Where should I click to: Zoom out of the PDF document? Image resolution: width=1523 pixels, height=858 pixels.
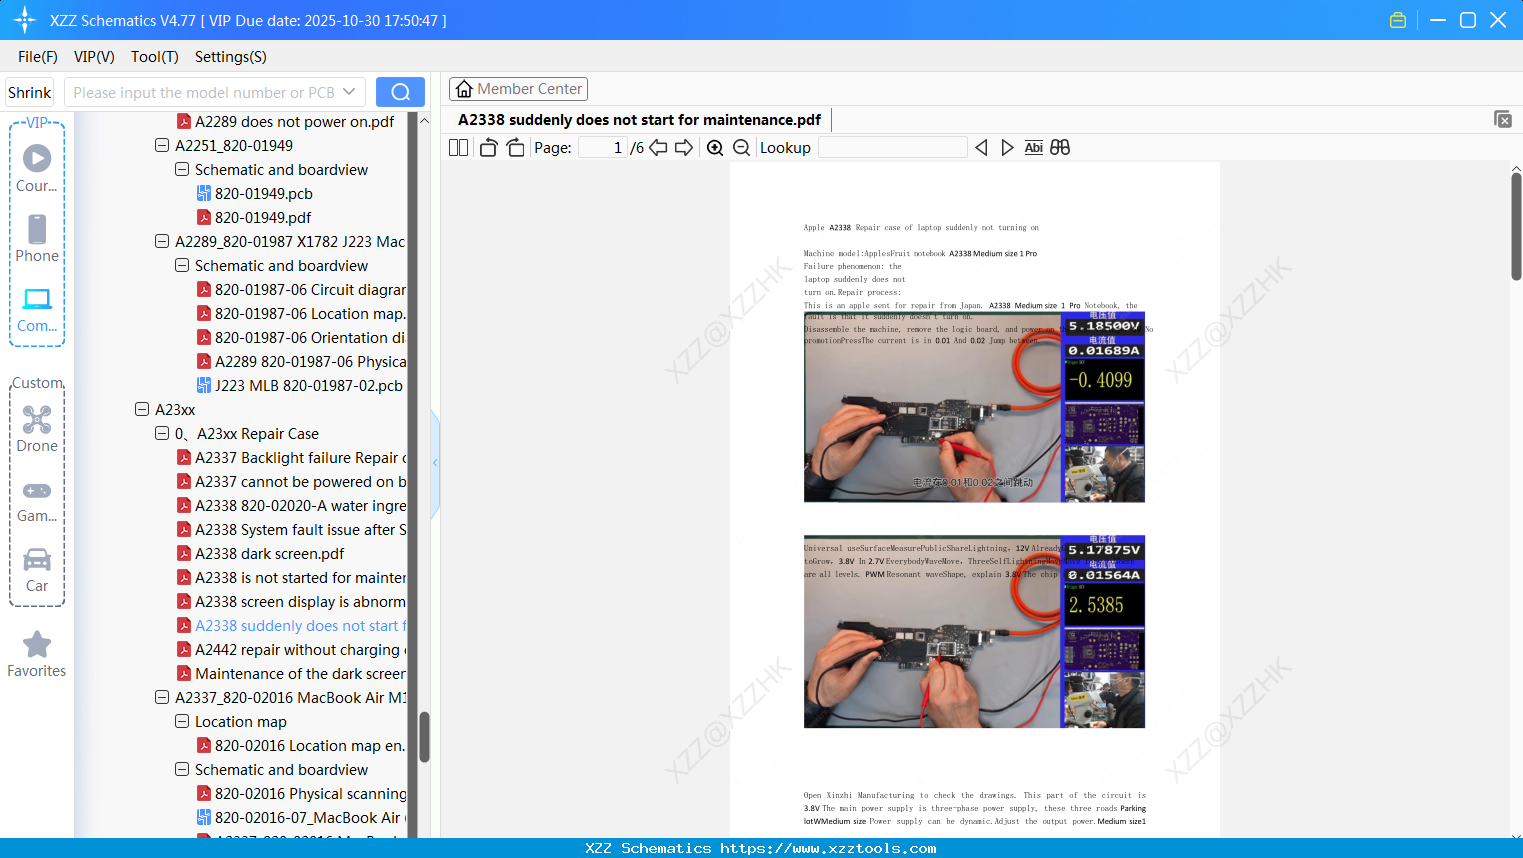point(741,148)
